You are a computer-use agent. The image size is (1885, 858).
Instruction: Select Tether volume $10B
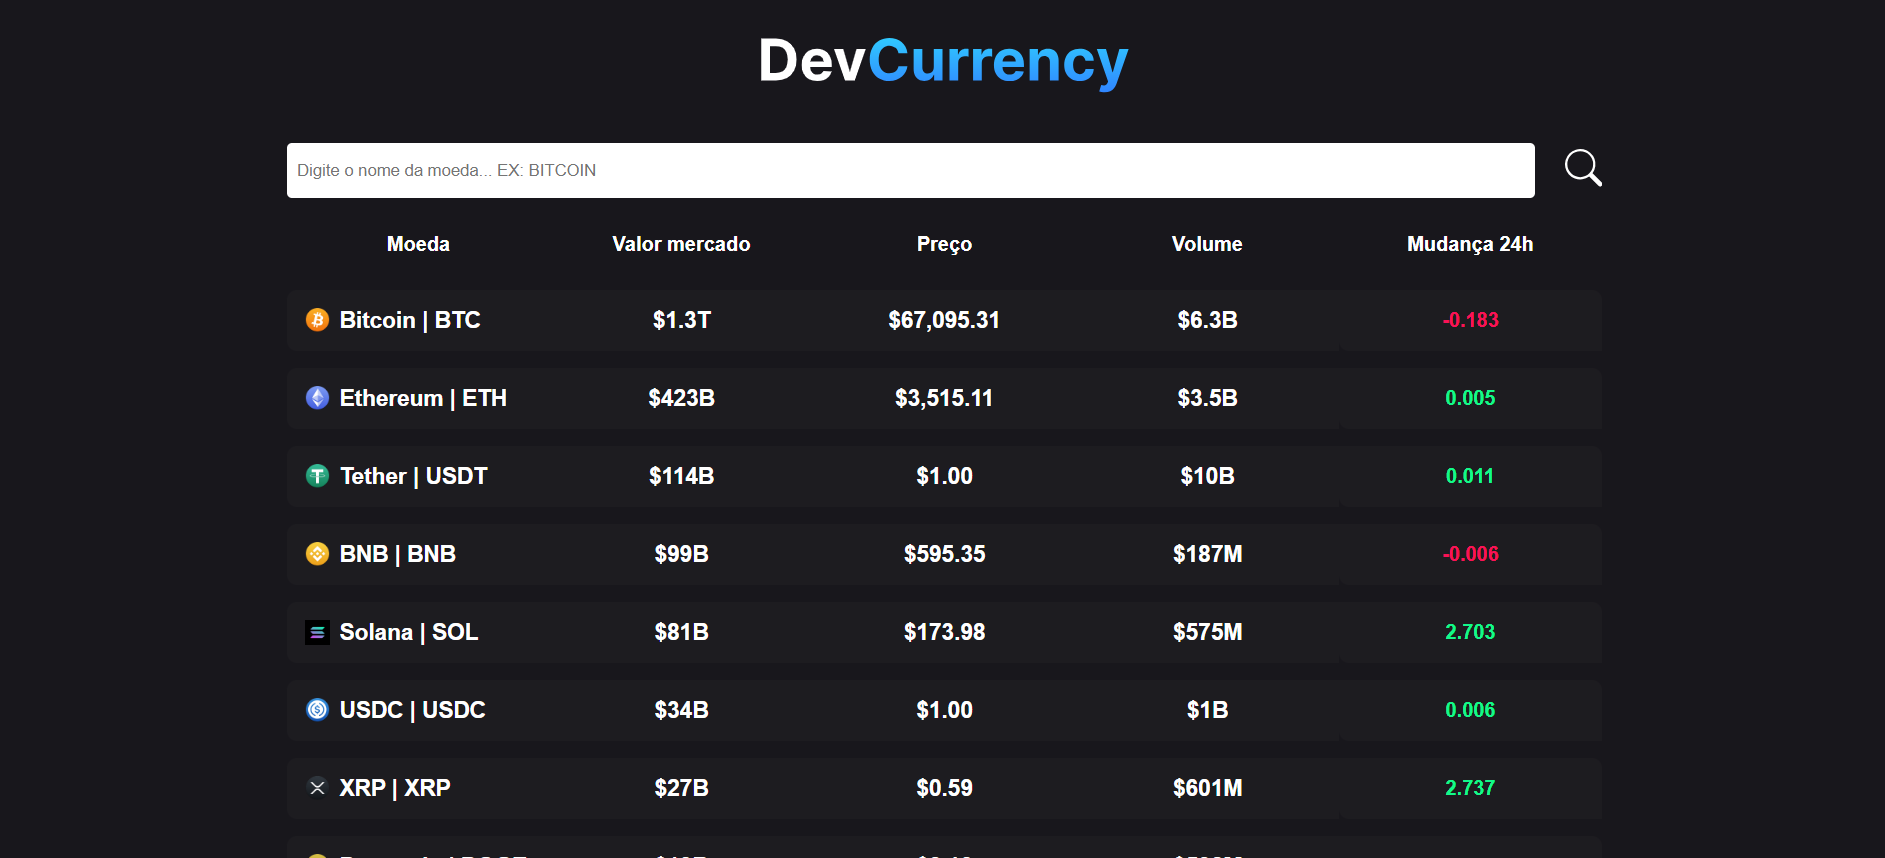(1207, 476)
